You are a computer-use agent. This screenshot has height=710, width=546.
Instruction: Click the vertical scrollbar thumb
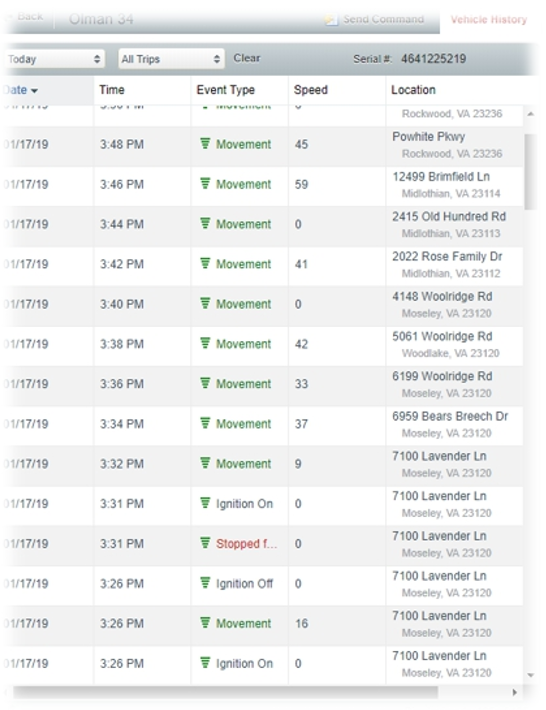click(x=530, y=172)
